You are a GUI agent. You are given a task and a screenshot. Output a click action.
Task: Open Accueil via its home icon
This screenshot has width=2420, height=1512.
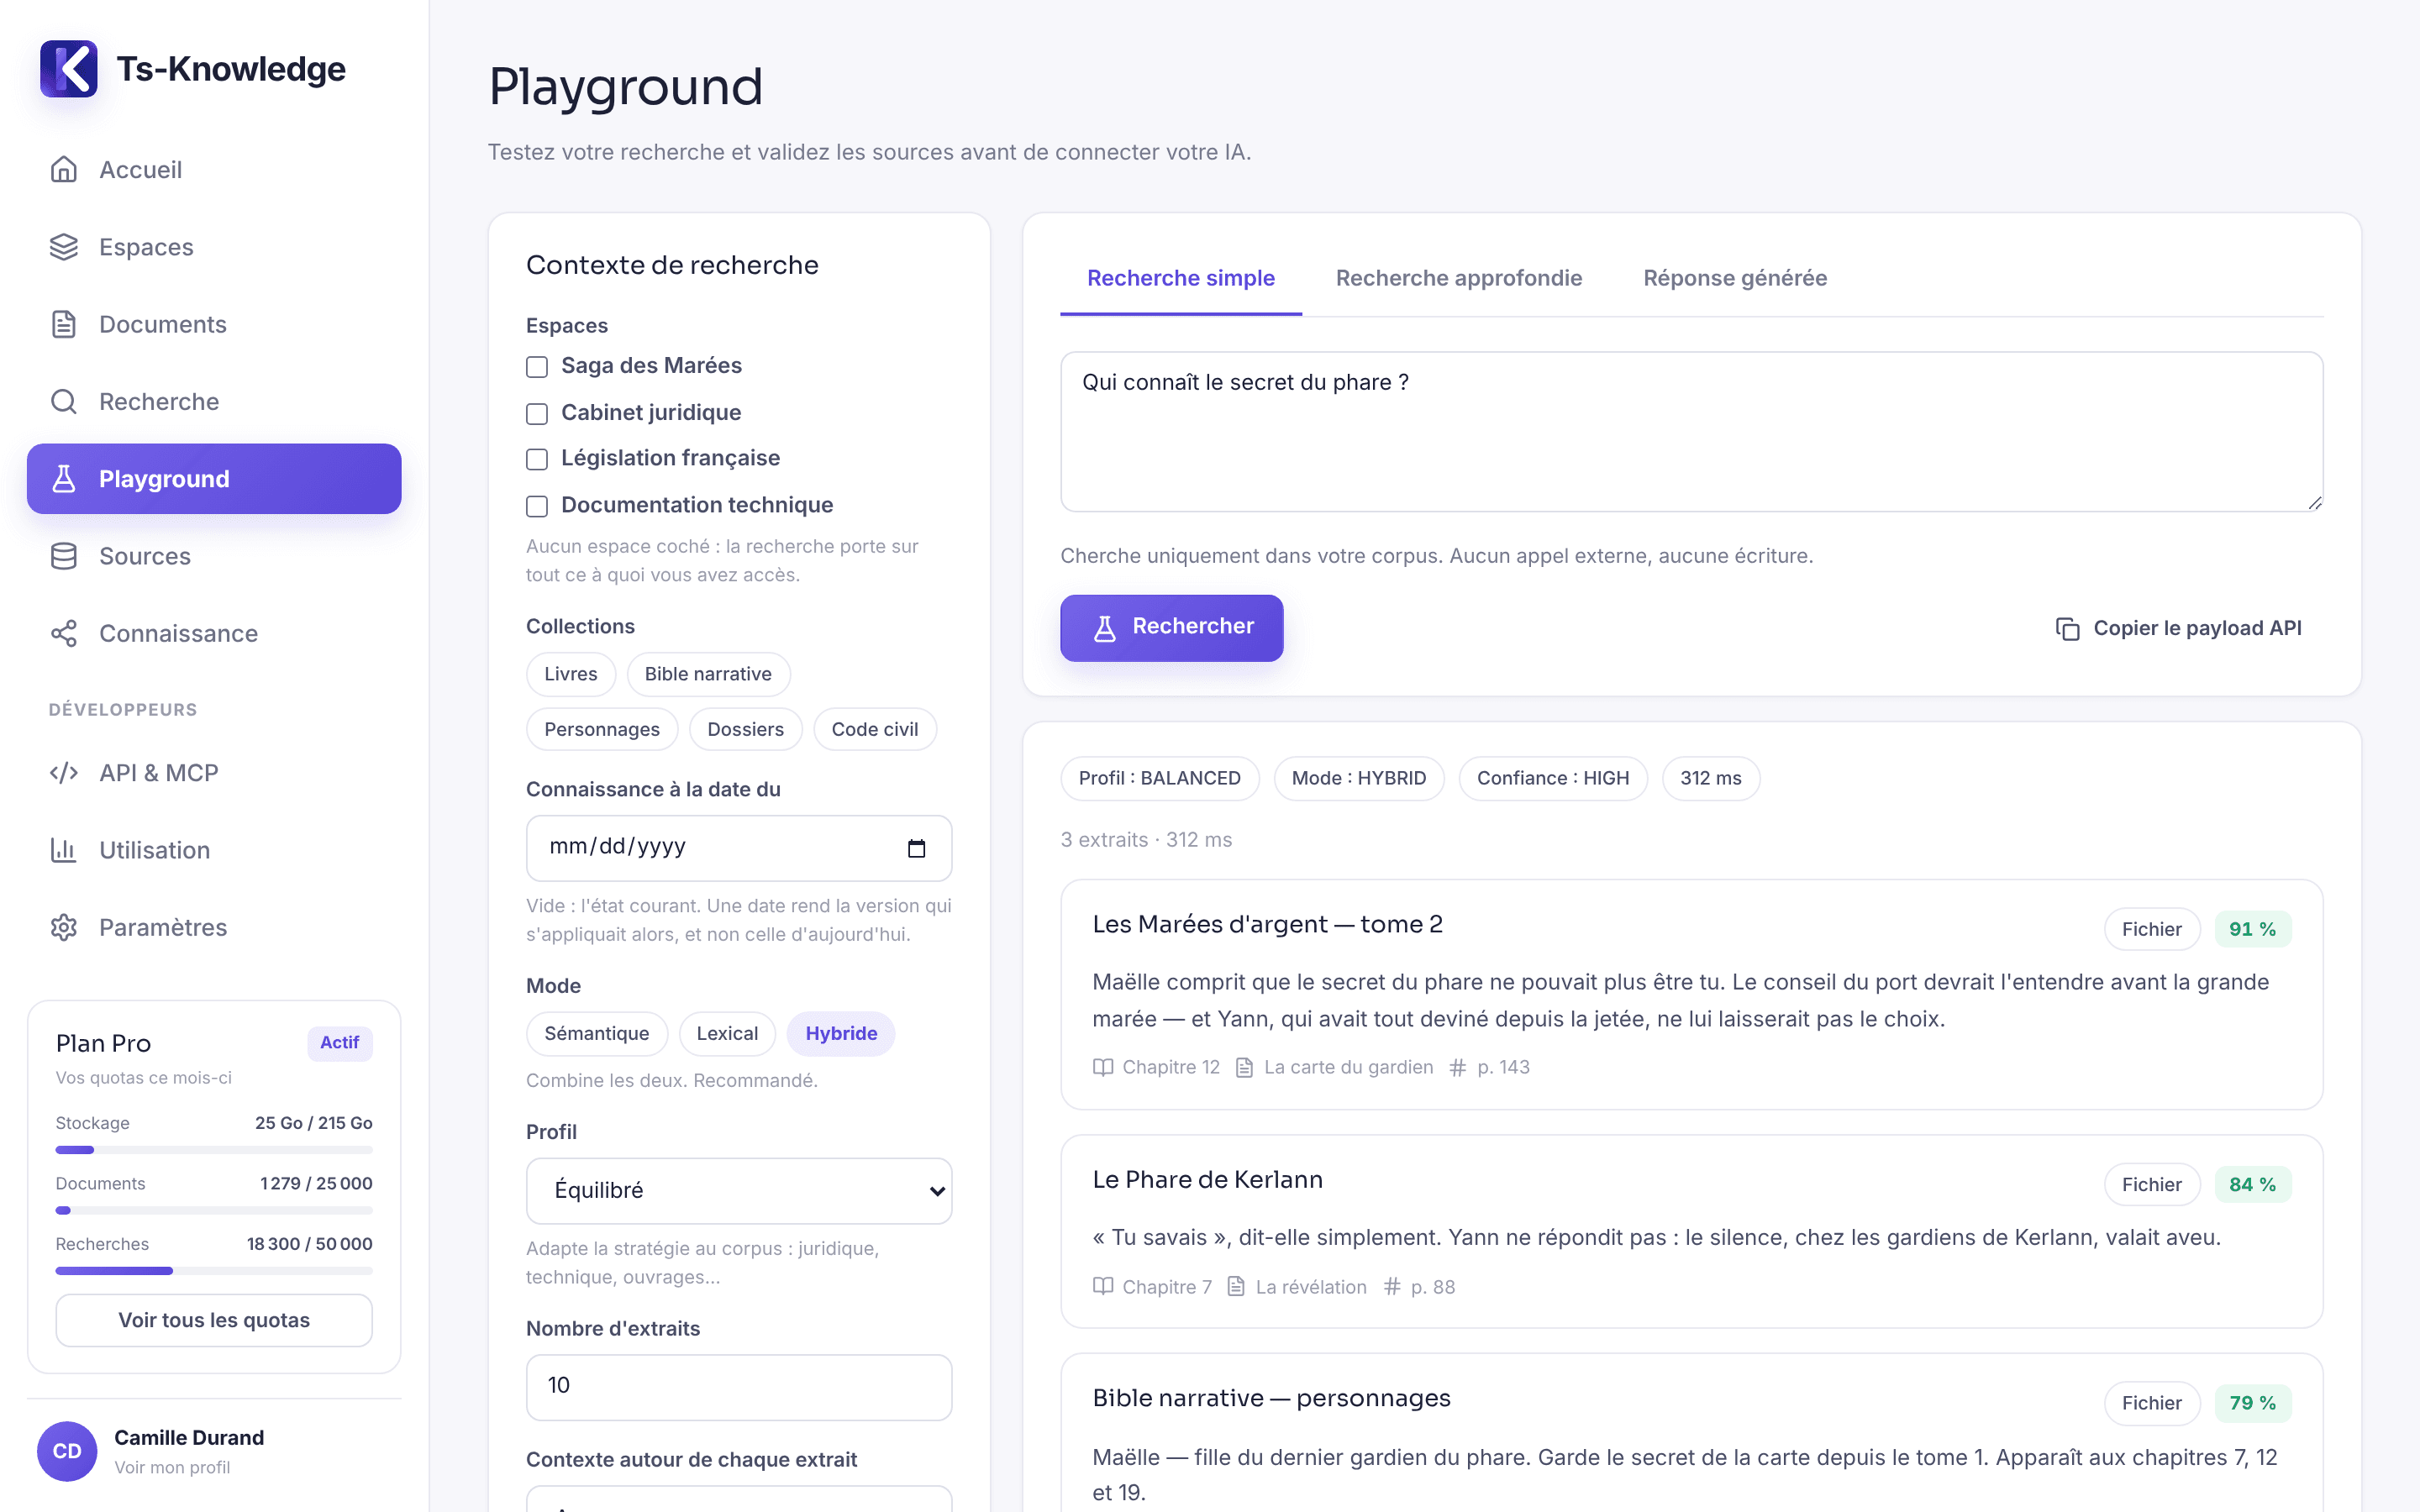pos(64,170)
